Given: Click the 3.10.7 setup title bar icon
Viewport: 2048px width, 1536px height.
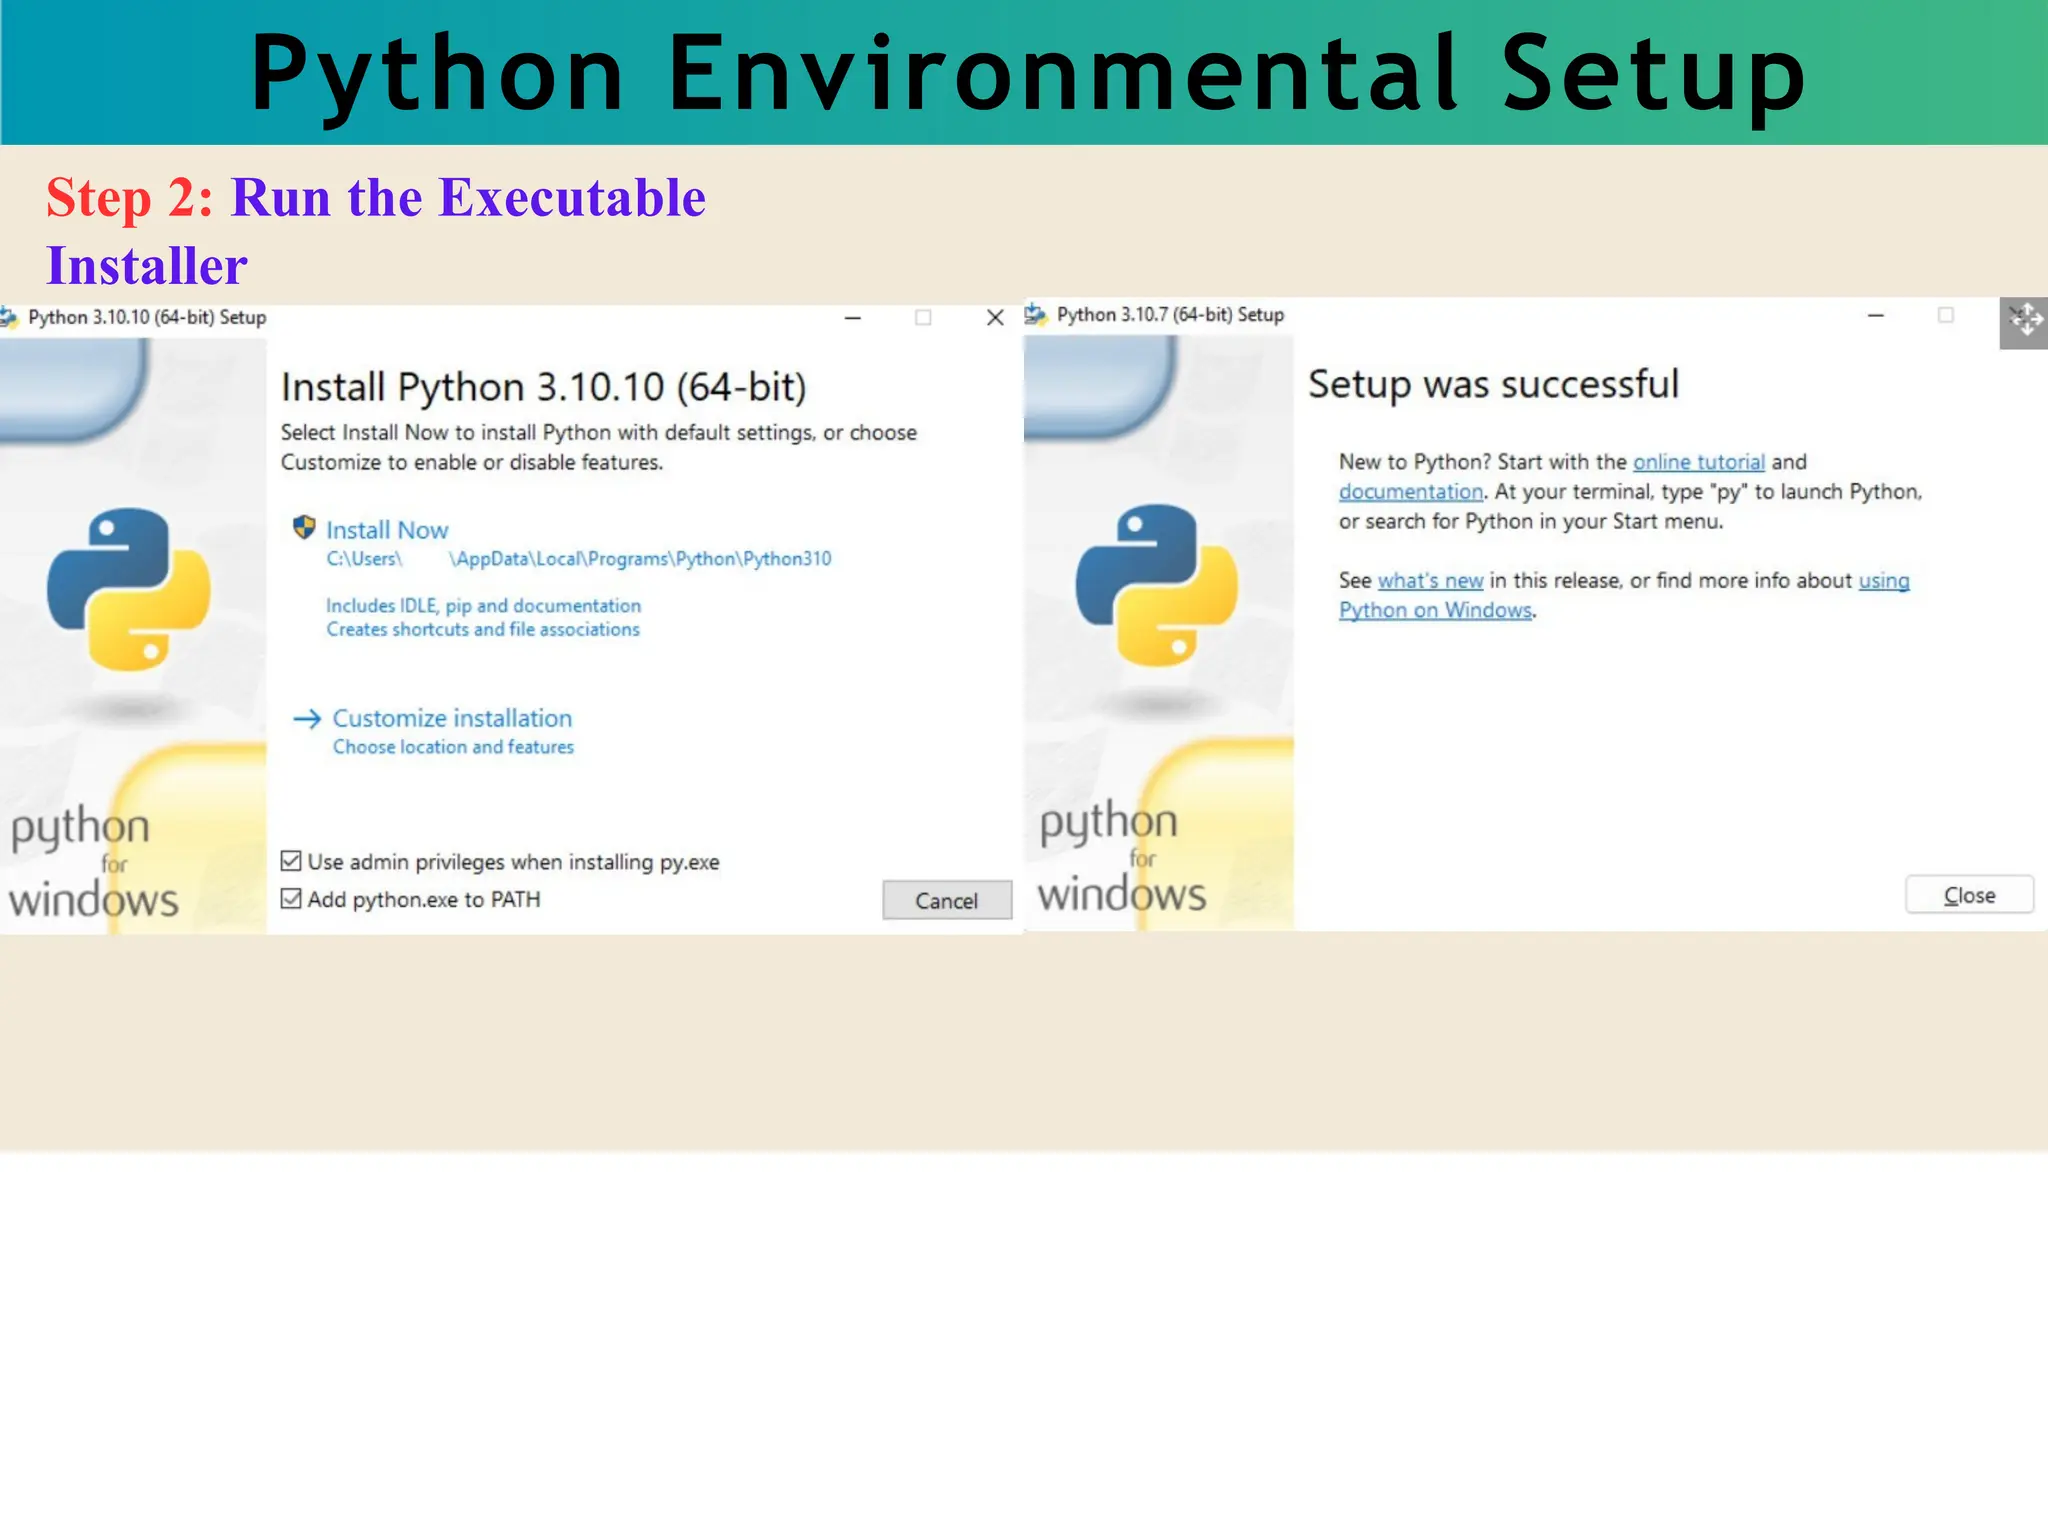Looking at the screenshot, I should pyautogui.click(x=1036, y=315).
